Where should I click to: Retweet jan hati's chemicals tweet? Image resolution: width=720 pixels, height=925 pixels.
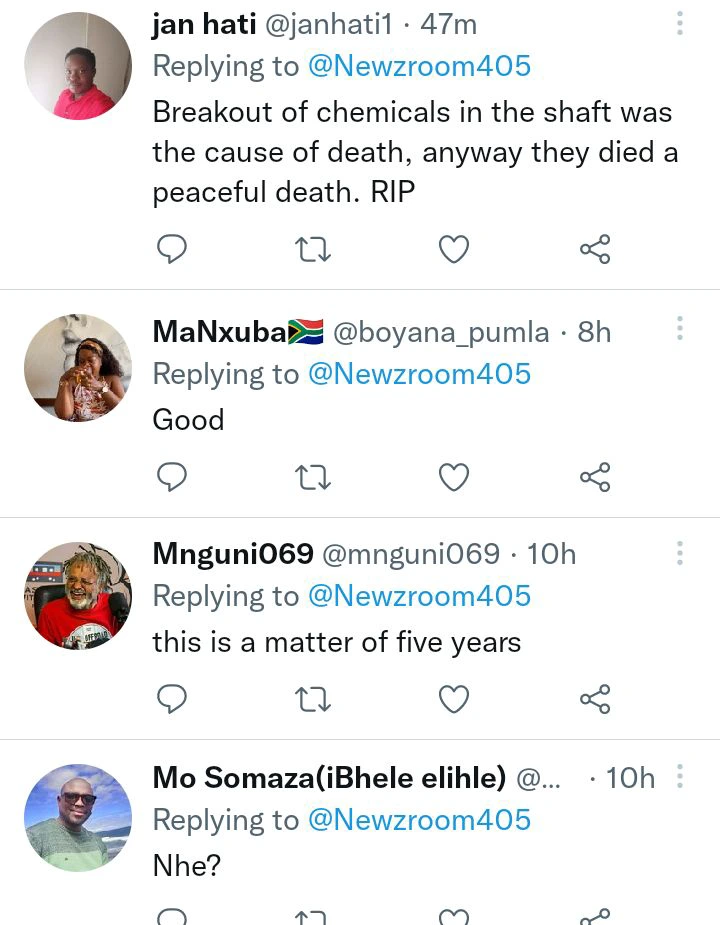(x=313, y=248)
